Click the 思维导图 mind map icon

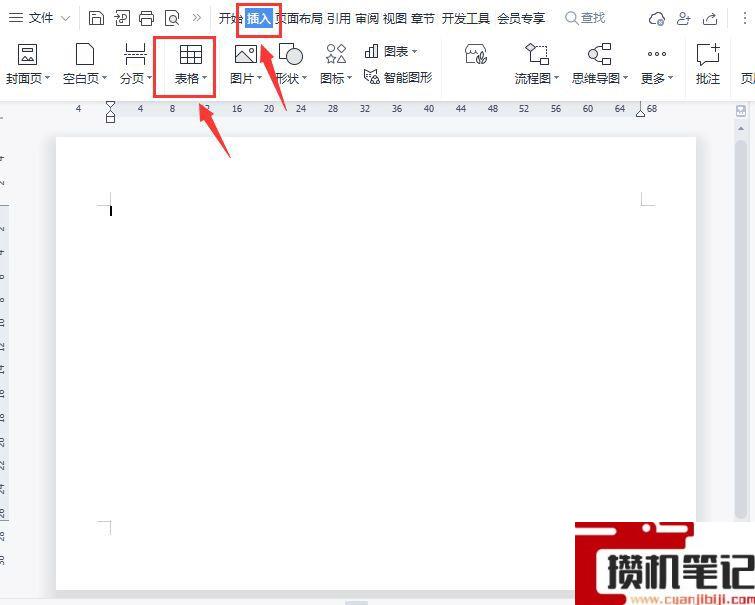600,54
